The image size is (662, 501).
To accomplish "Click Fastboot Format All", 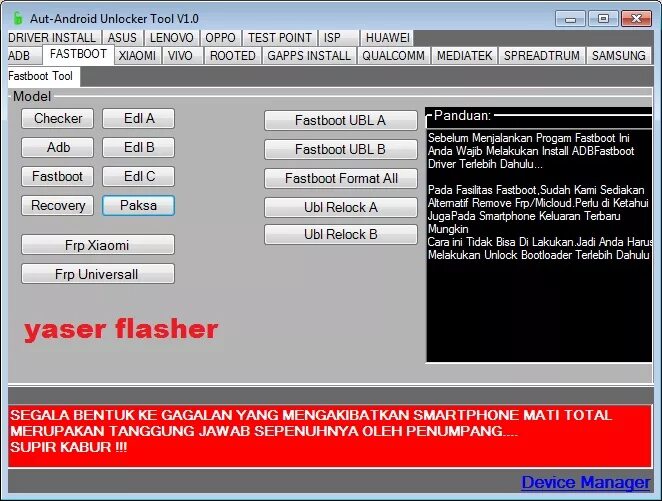I will coord(341,179).
